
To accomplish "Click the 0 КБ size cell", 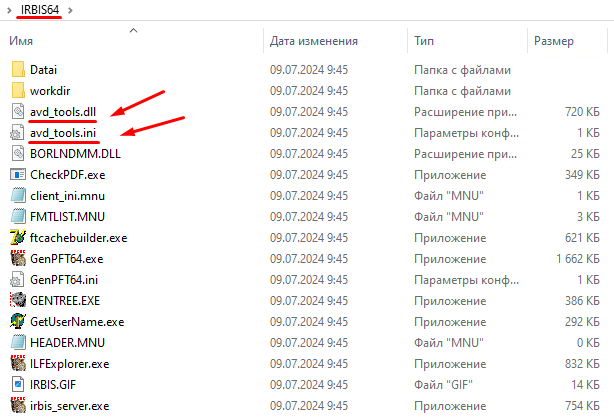I will tap(589, 343).
